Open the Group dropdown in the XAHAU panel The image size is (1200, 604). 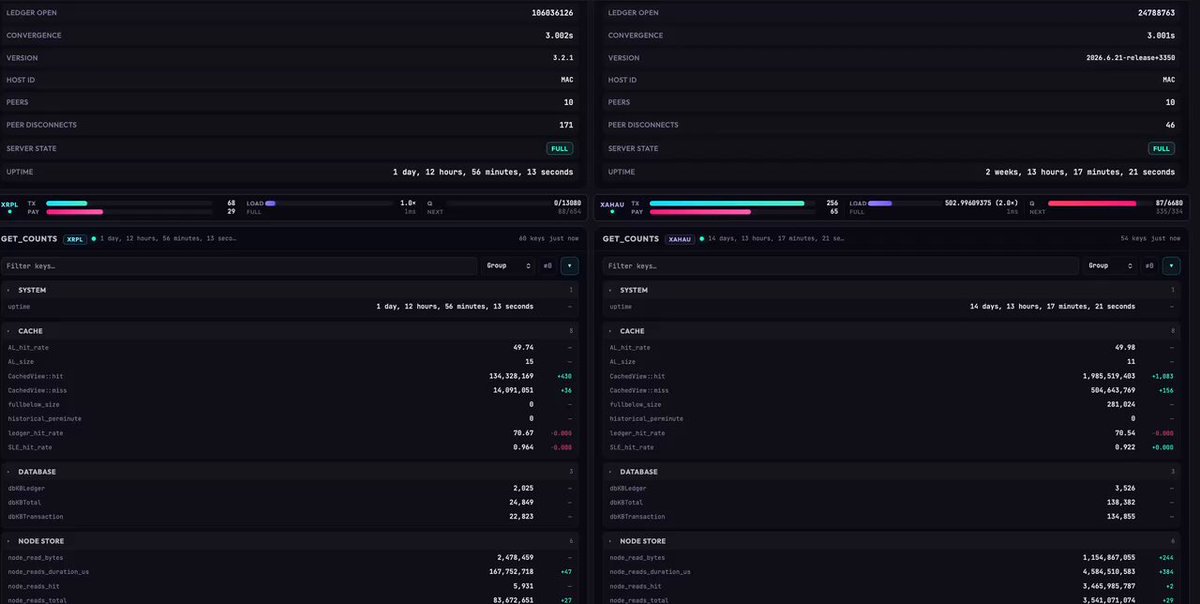pyautogui.click(x=1110, y=266)
